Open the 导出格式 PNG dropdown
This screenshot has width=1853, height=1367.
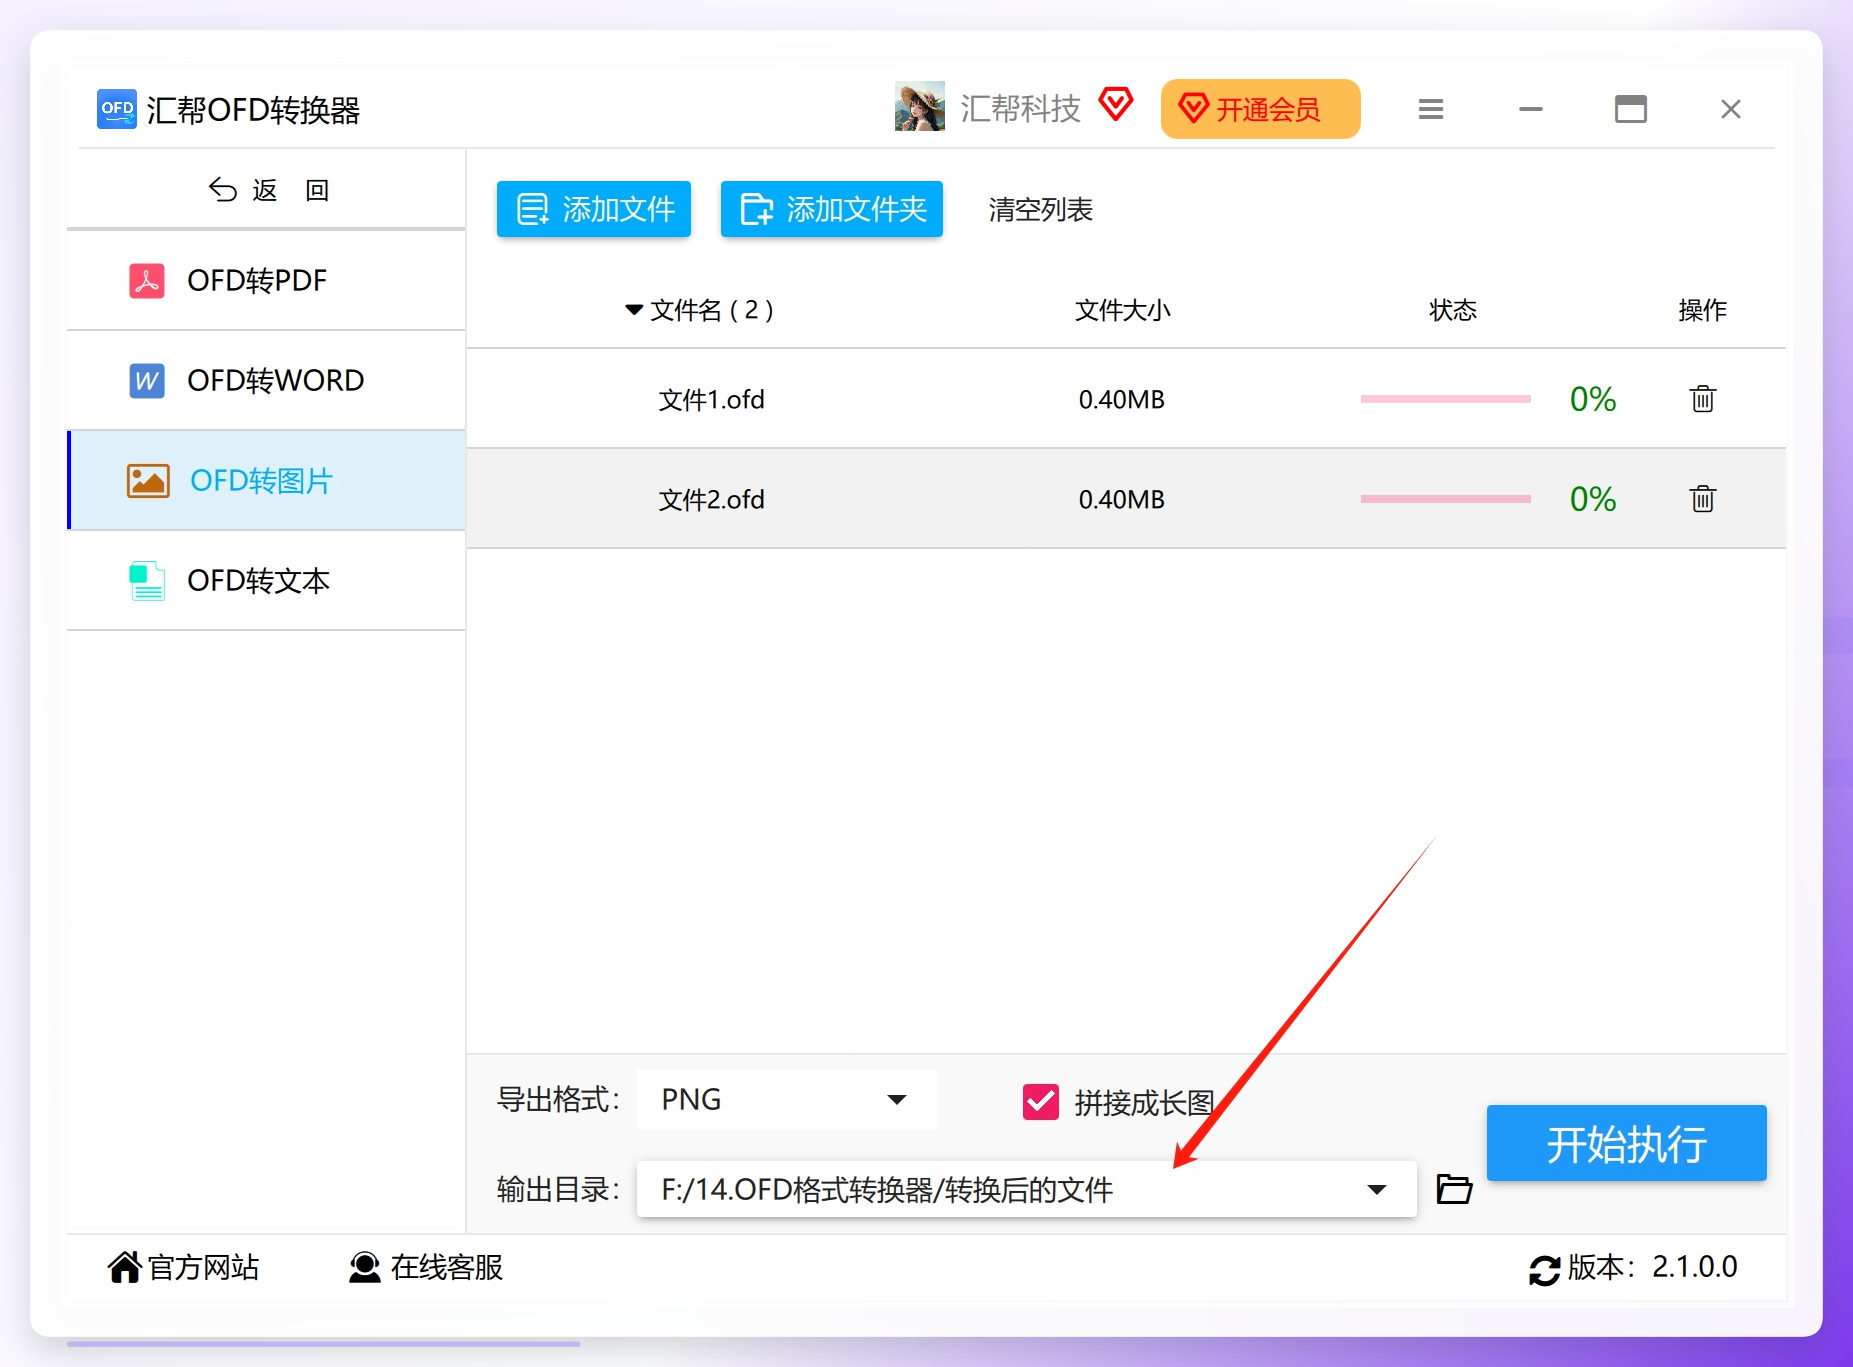pyautogui.click(x=787, y=1099)
